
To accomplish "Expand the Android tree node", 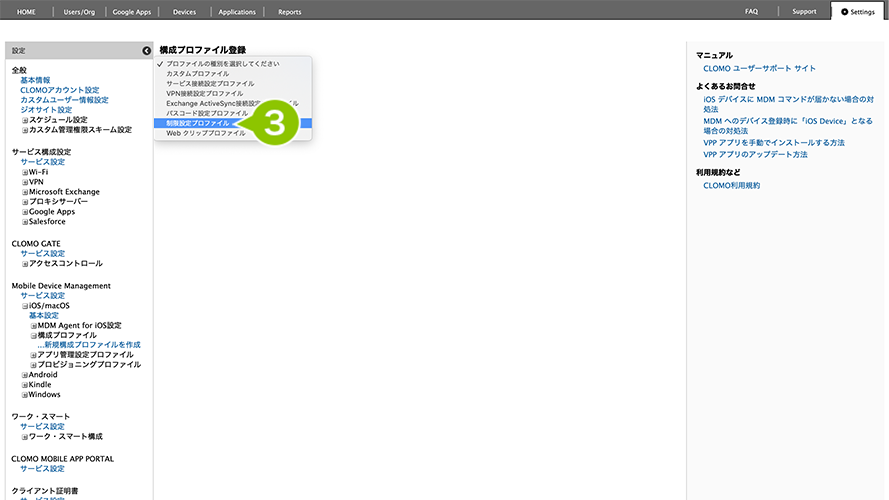I will (25, 375).
